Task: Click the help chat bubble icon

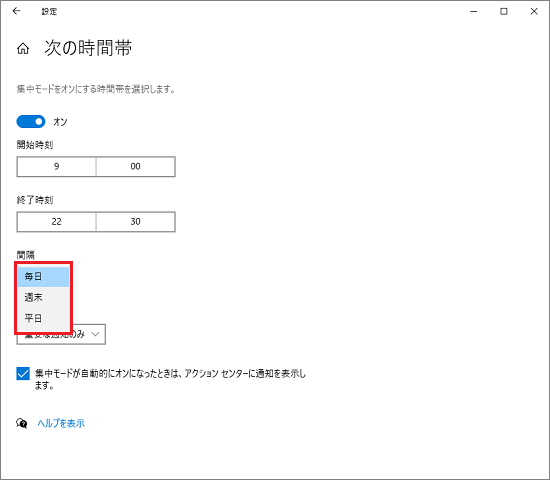Action: (22, 423)
